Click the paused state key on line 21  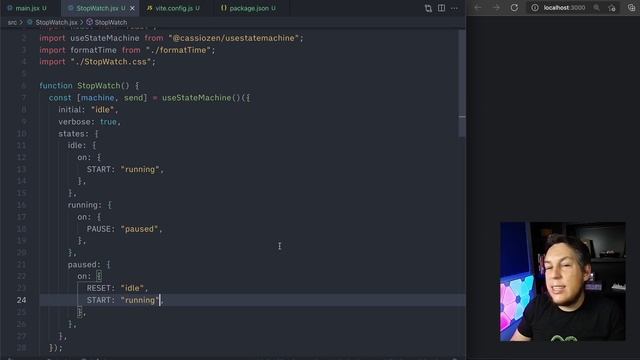[83, 264]
